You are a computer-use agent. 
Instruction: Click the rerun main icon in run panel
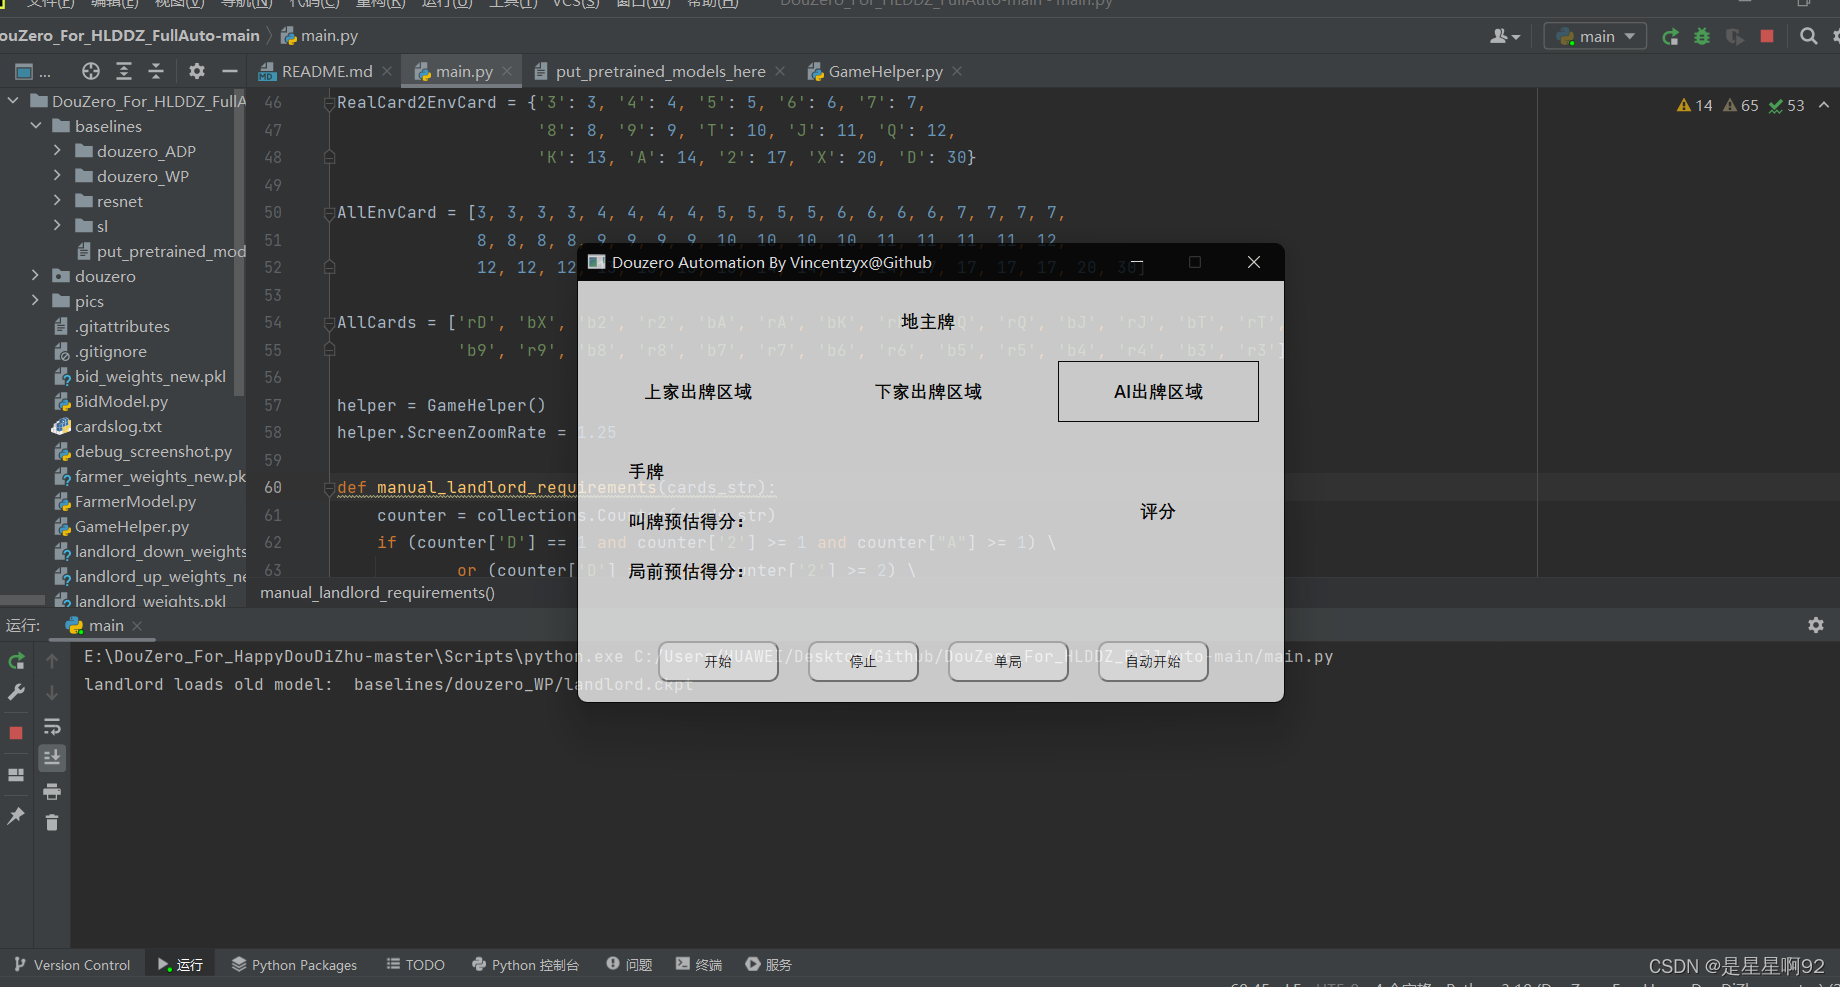pos(16,661)
